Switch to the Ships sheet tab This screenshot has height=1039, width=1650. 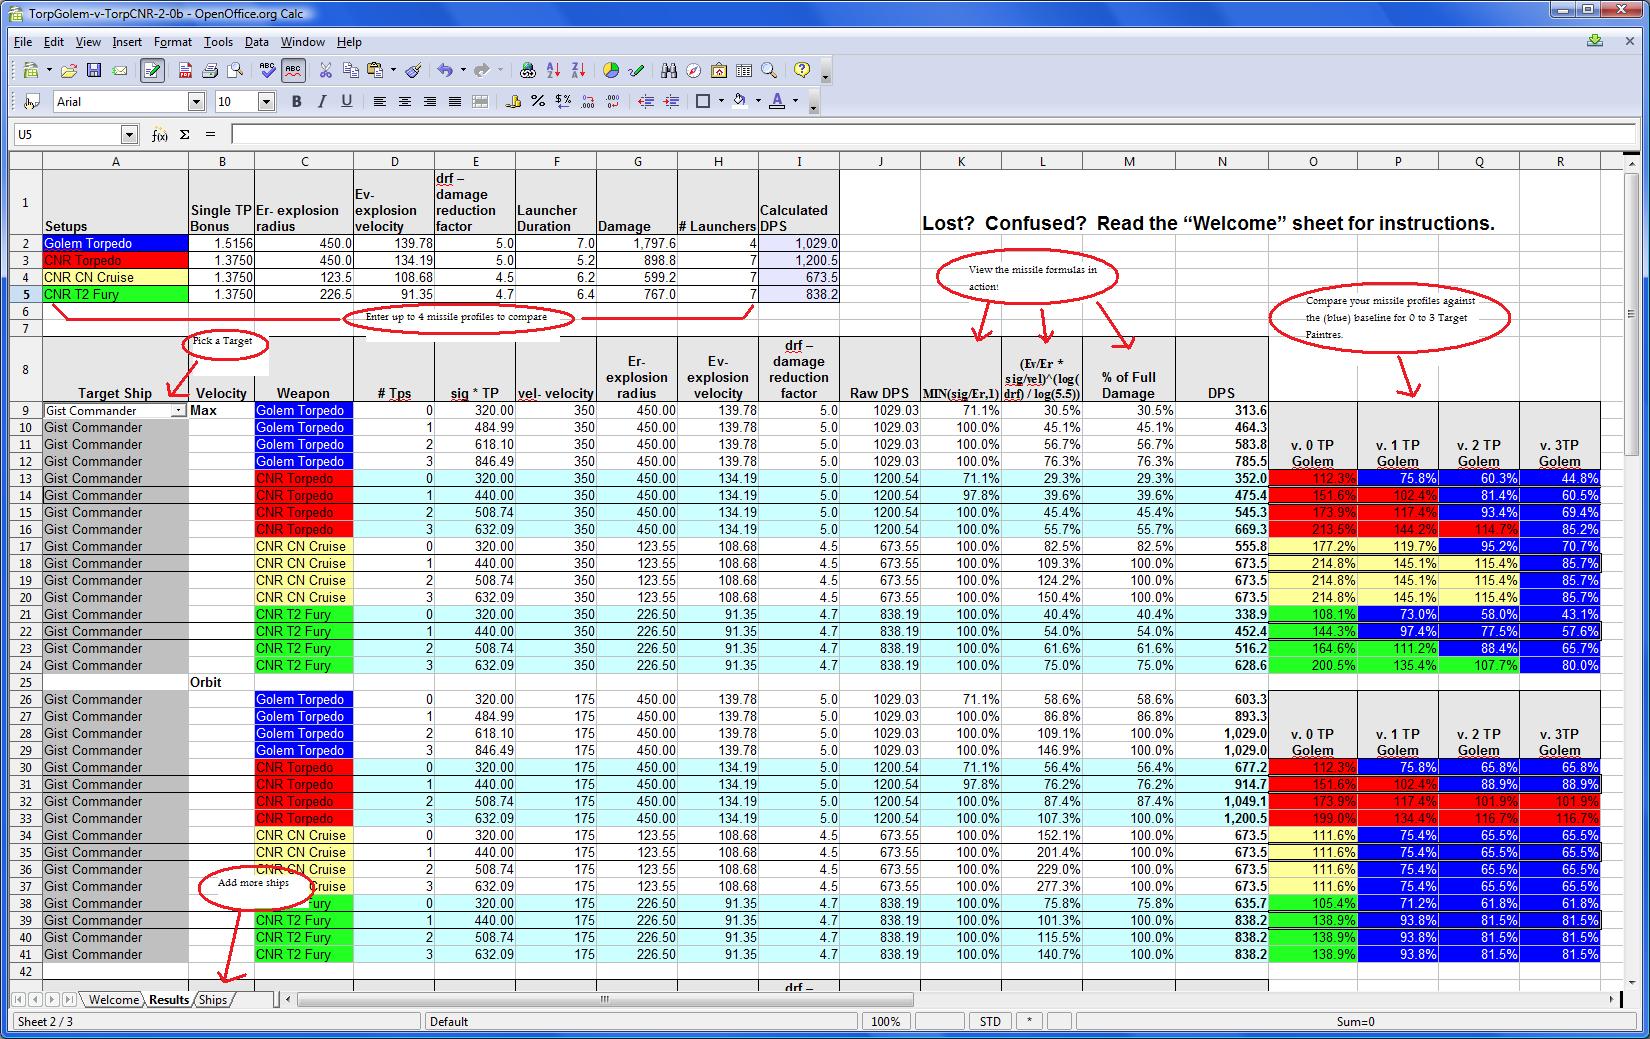click(212, 999)
